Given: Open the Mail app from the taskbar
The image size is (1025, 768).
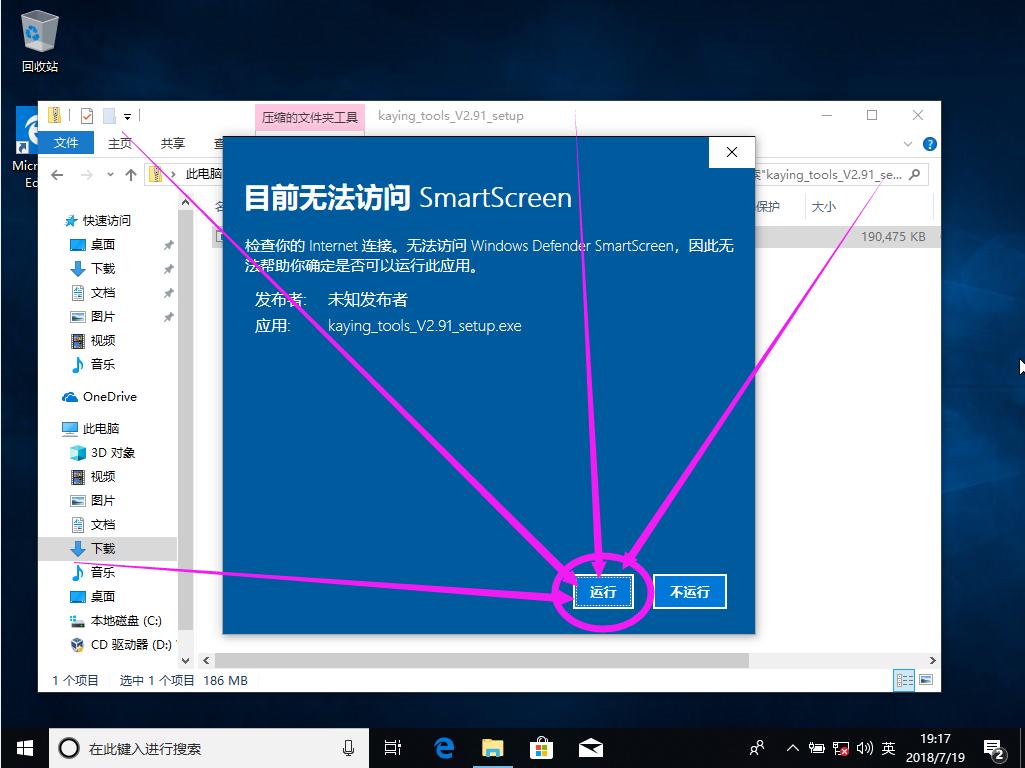Looking at the screenshot, I should (590, 747).
